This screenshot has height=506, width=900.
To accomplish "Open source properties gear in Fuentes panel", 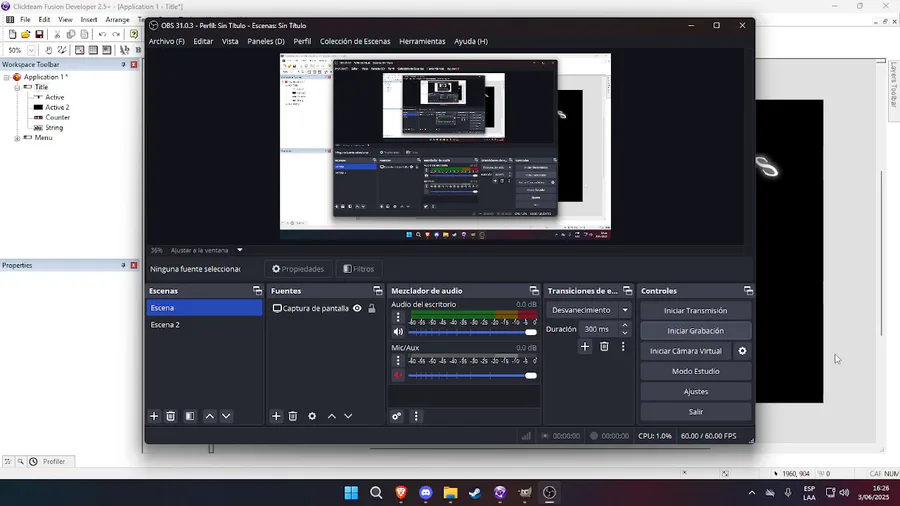I will point(312,416).
